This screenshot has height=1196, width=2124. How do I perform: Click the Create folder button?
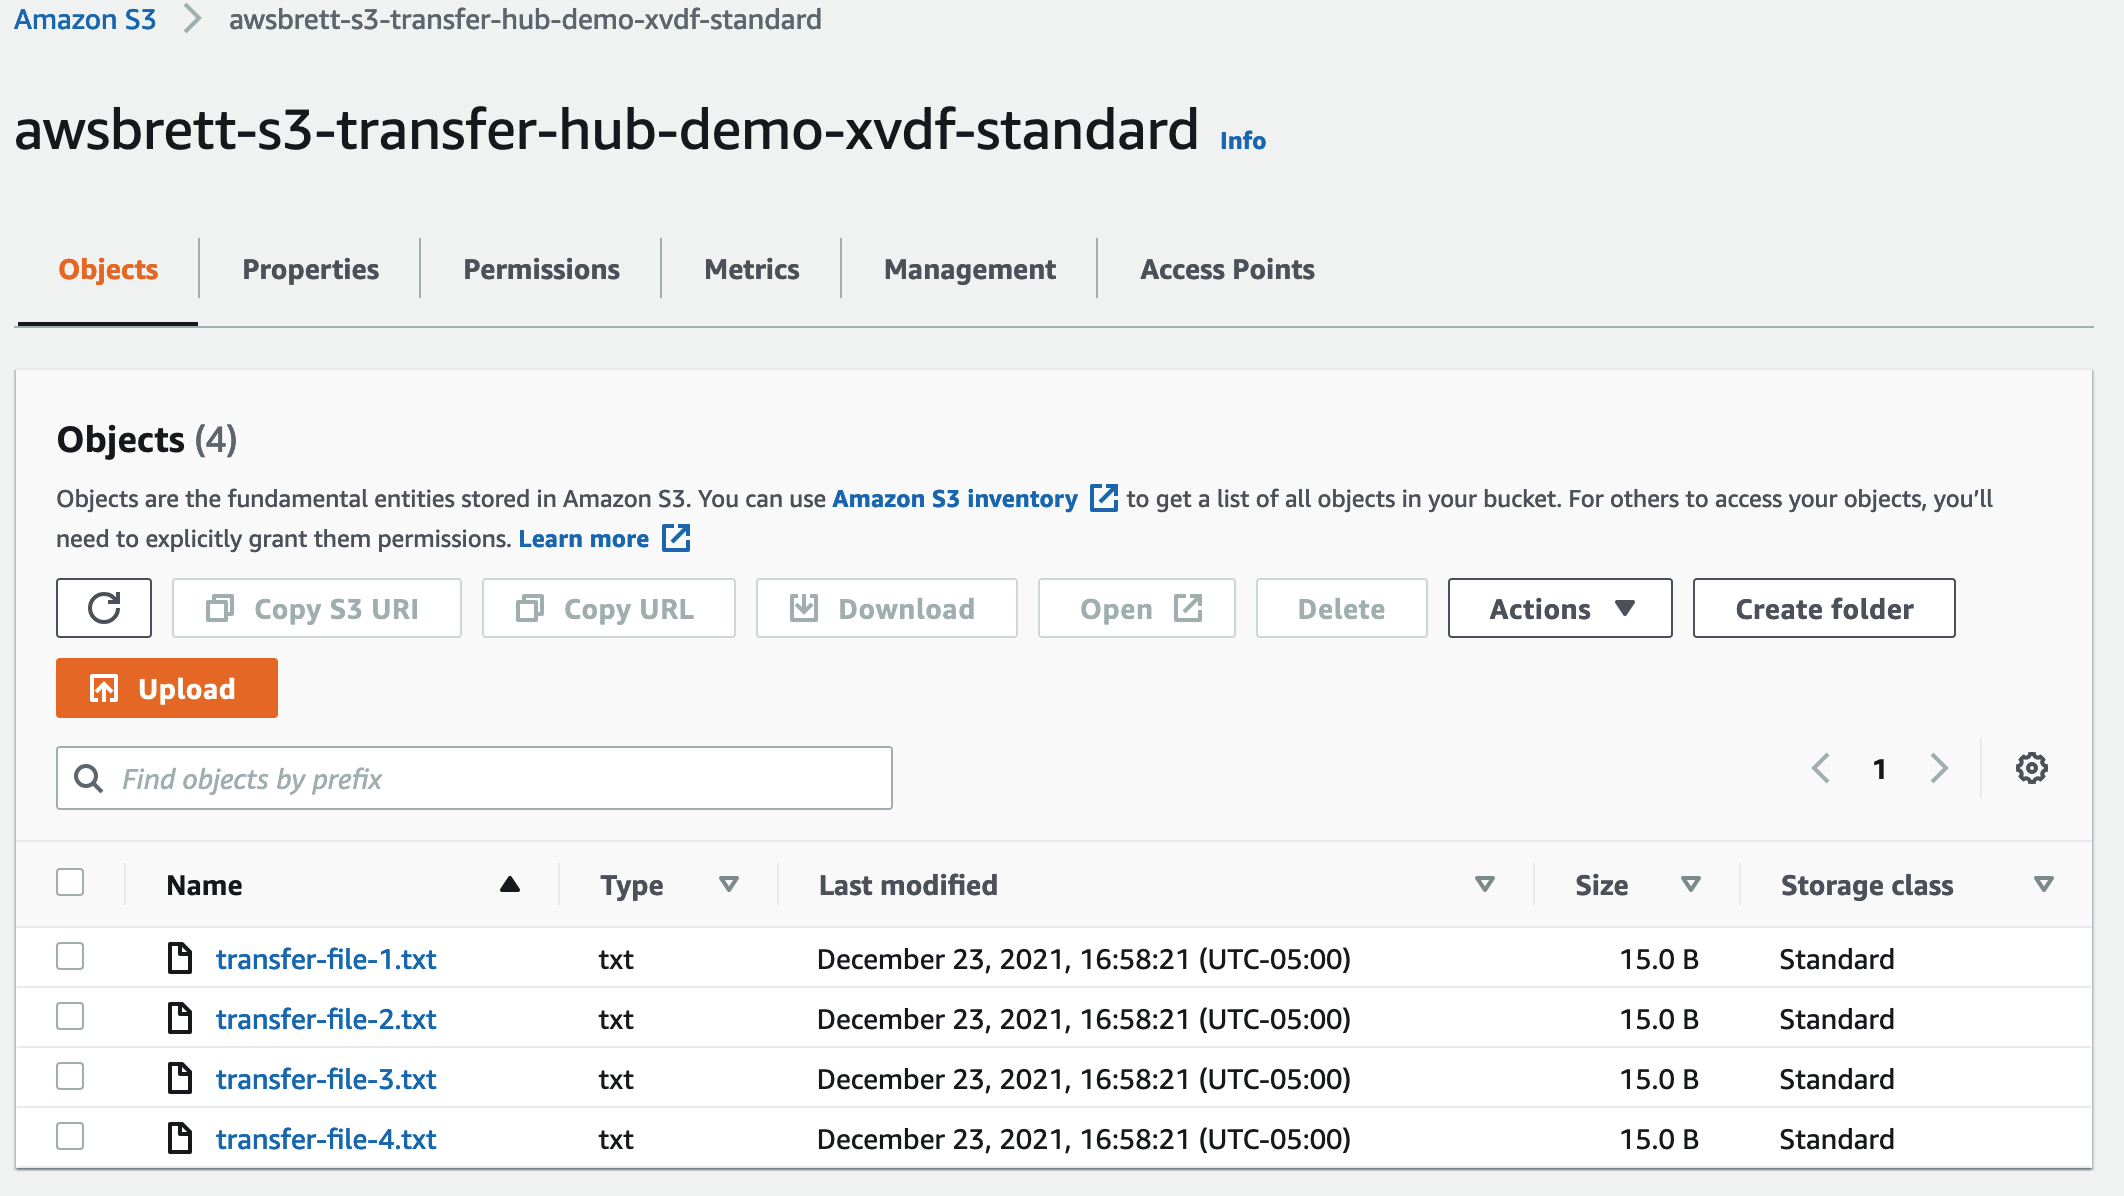coord(1824,608)
